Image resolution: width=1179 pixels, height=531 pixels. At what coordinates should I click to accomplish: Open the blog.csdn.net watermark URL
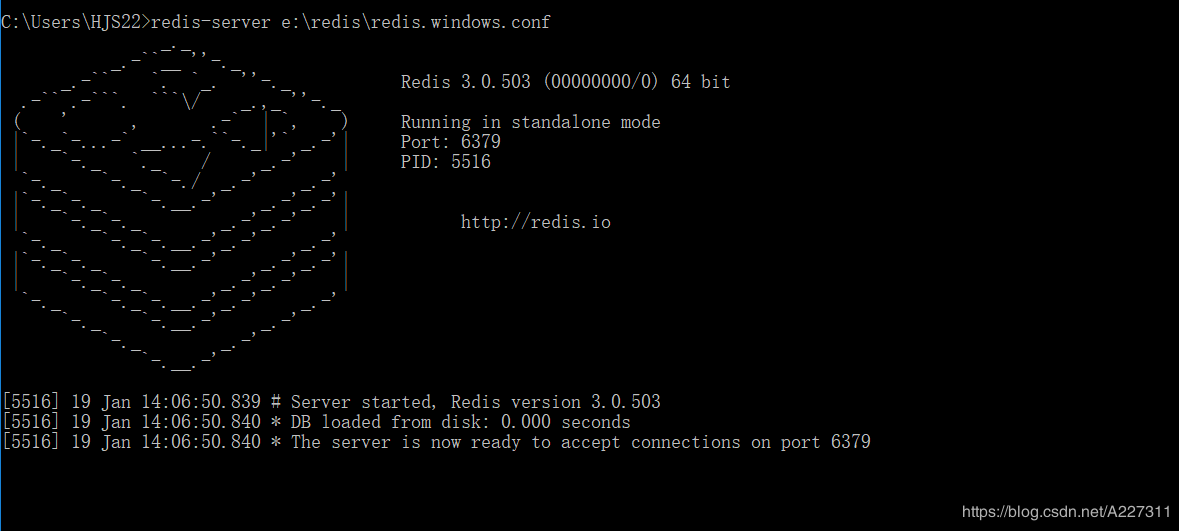(1066, 512)
